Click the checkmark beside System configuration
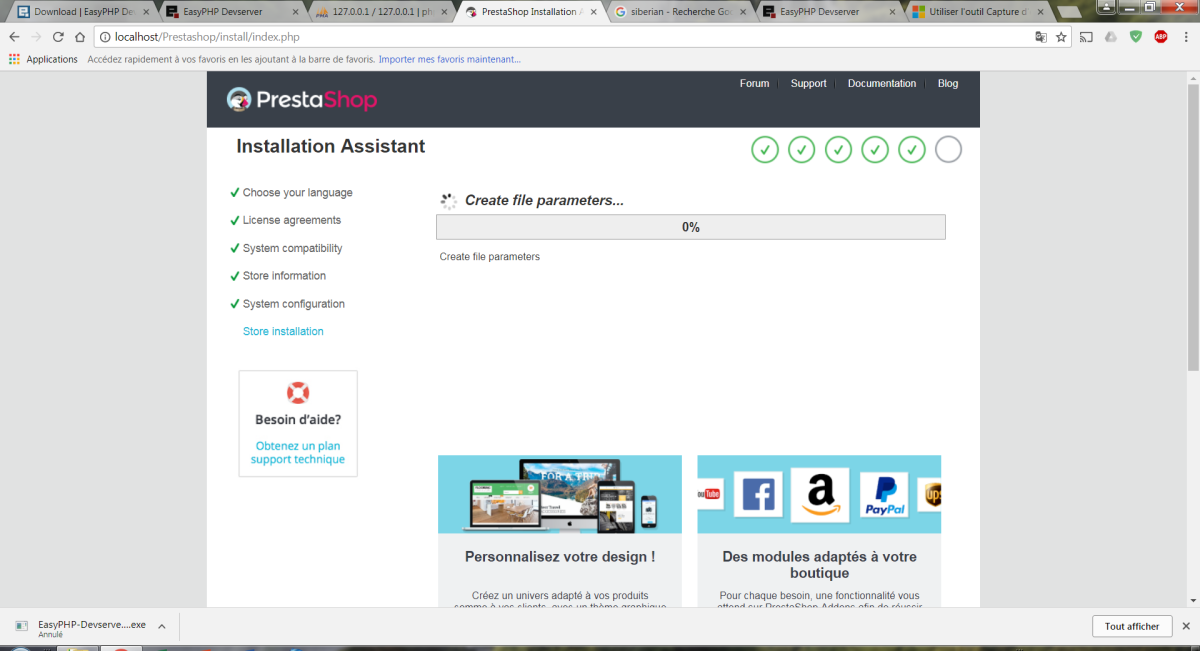Viewport: 1200px width, 651px height. pos(234,304)
